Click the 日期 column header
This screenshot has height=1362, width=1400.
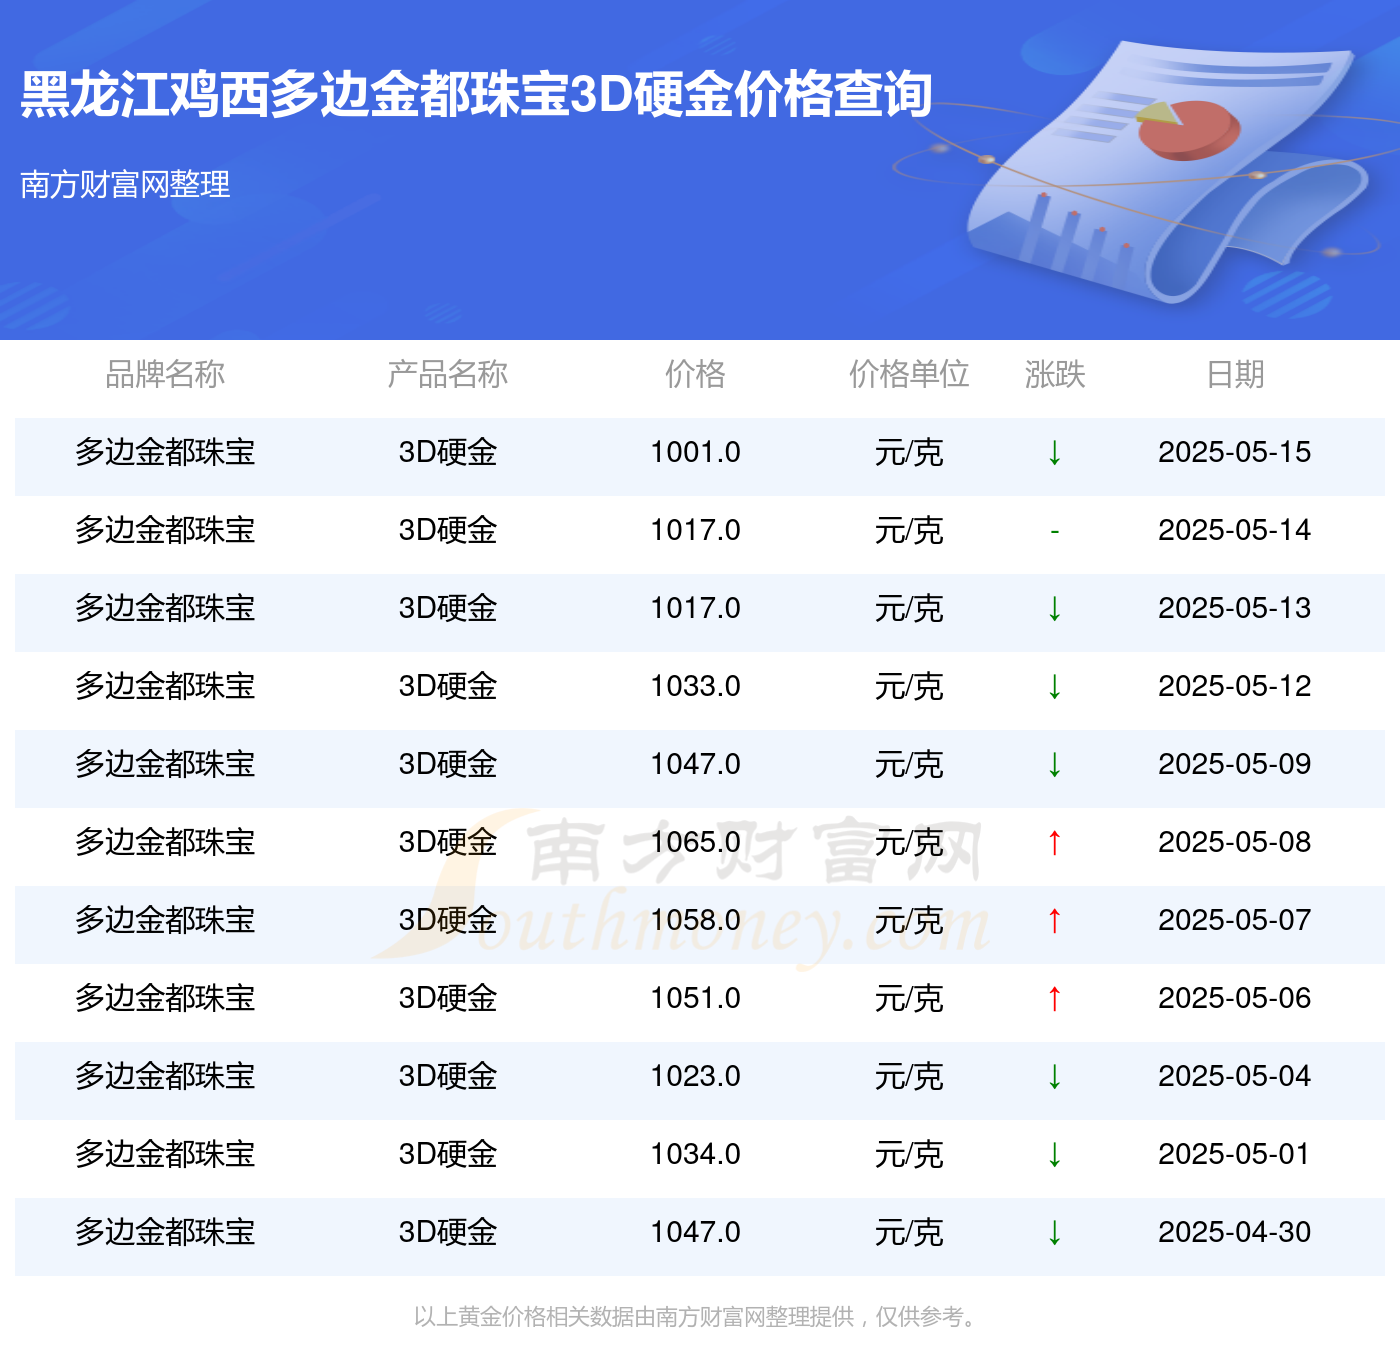[1235, 374]
